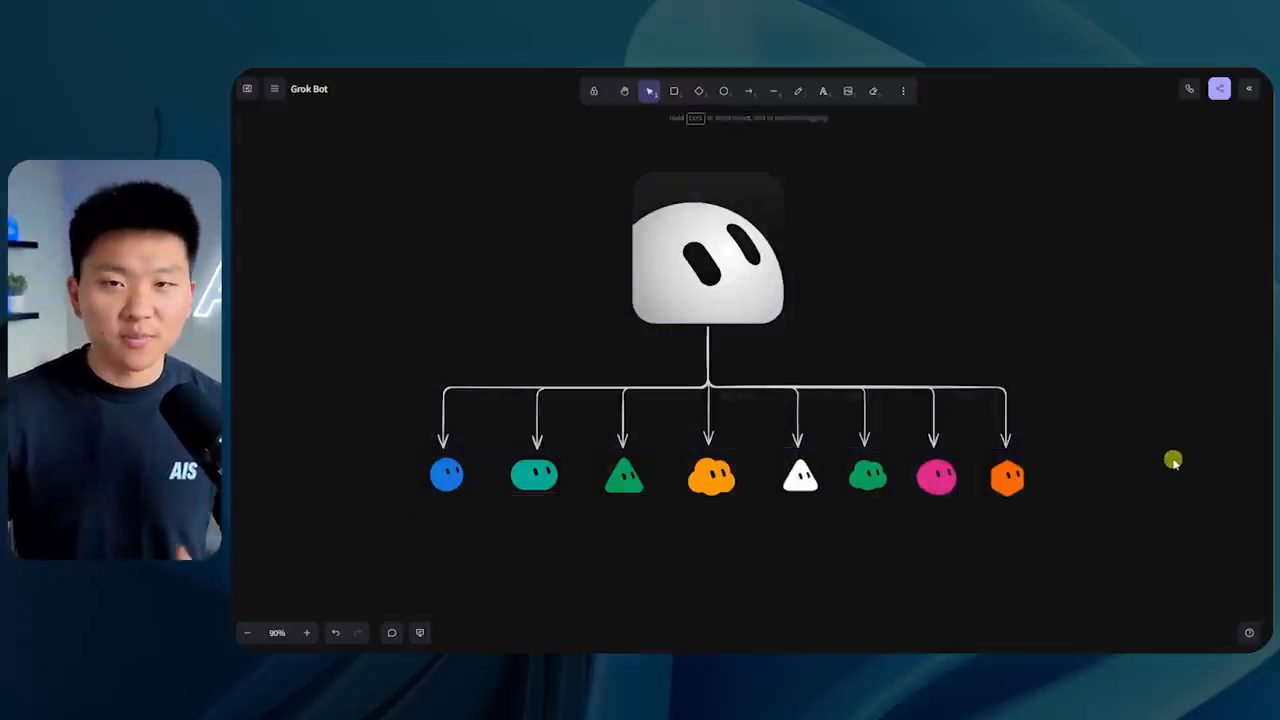Select the large white bot image
Viewport: 1280px width, 720px height.
pos(708,249)
